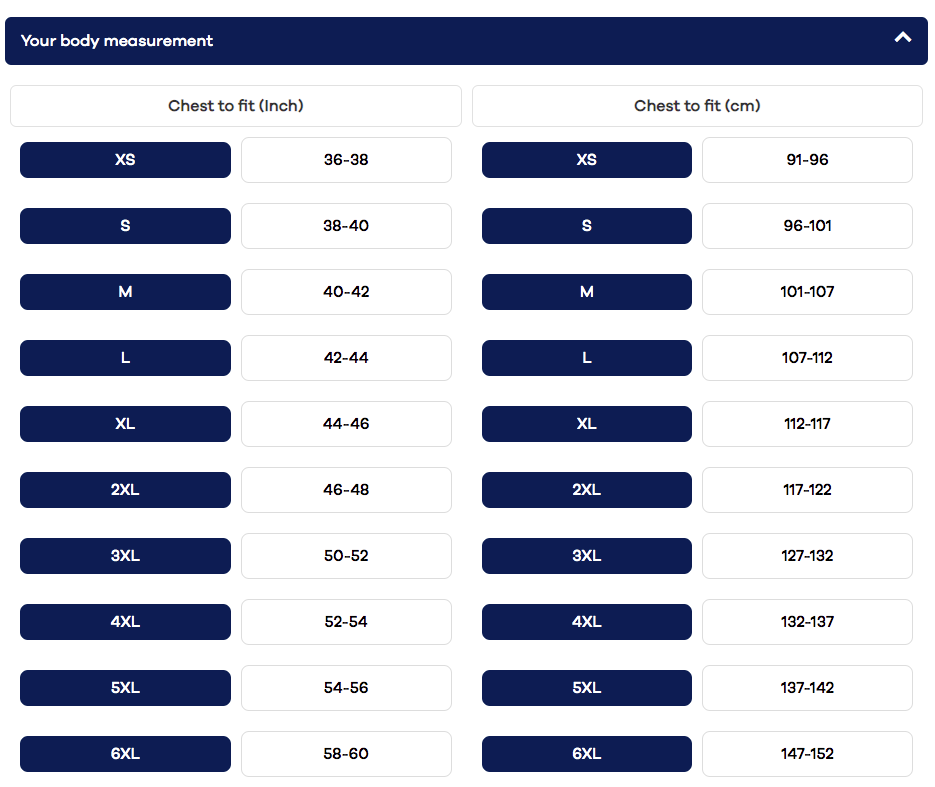Click the 42-44 inch measurement cell
The image size is (935, 787).
346,358
